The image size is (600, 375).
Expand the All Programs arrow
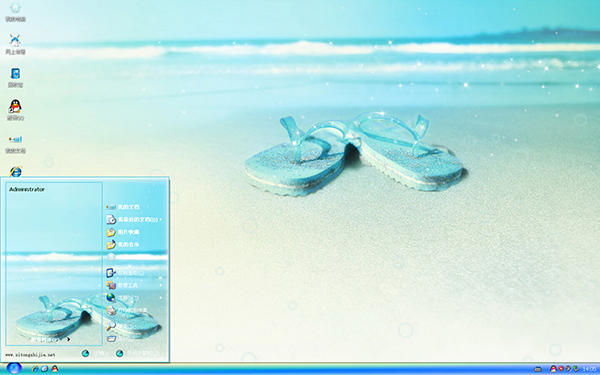tap(68, 339)
